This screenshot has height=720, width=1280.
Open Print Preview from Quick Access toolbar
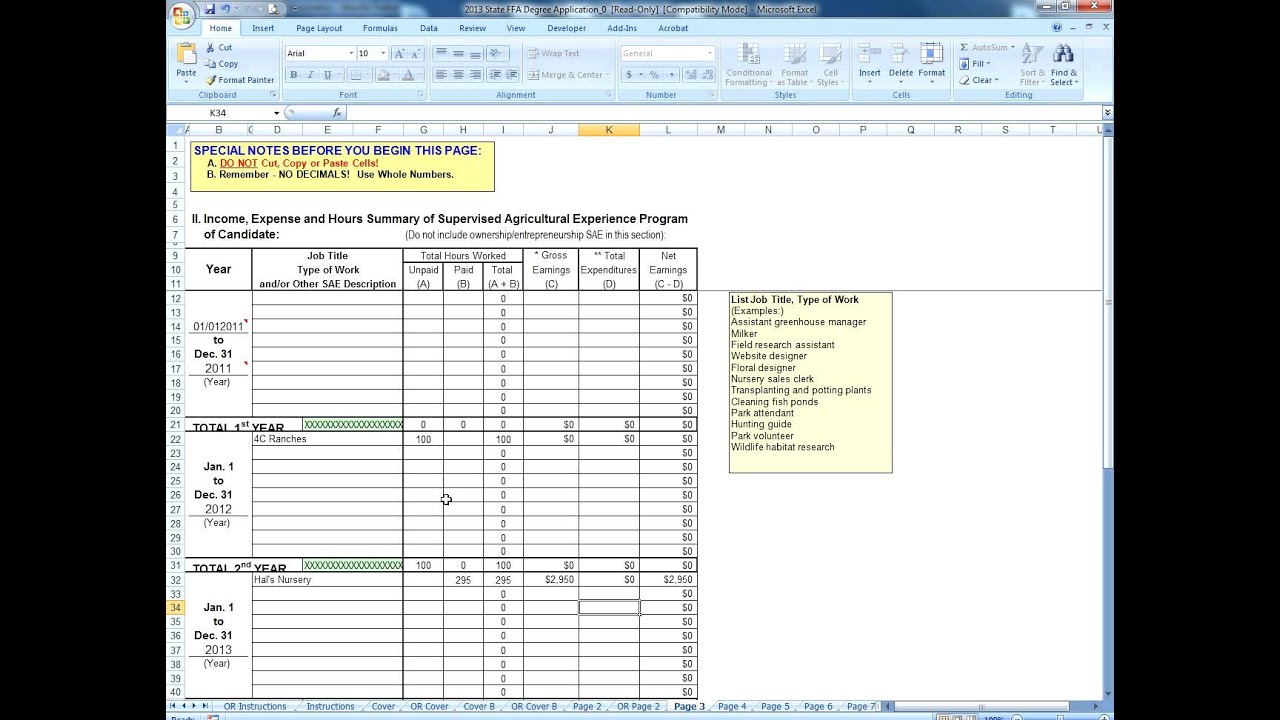point(272,9)
